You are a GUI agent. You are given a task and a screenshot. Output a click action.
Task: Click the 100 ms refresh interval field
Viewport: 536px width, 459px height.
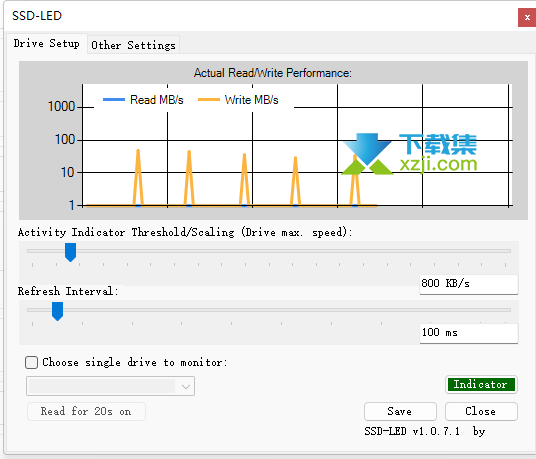pyautogui.click(x=469, y=333)
